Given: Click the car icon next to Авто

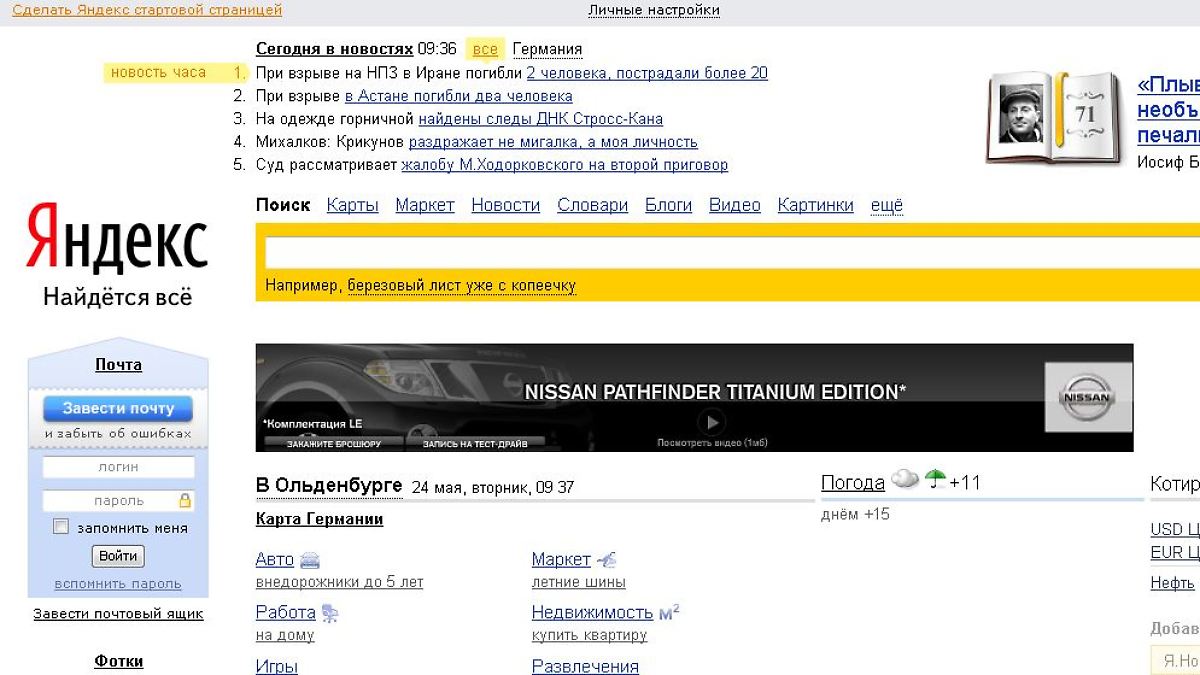Looking at the screenshot, I should tap(310, 560).
